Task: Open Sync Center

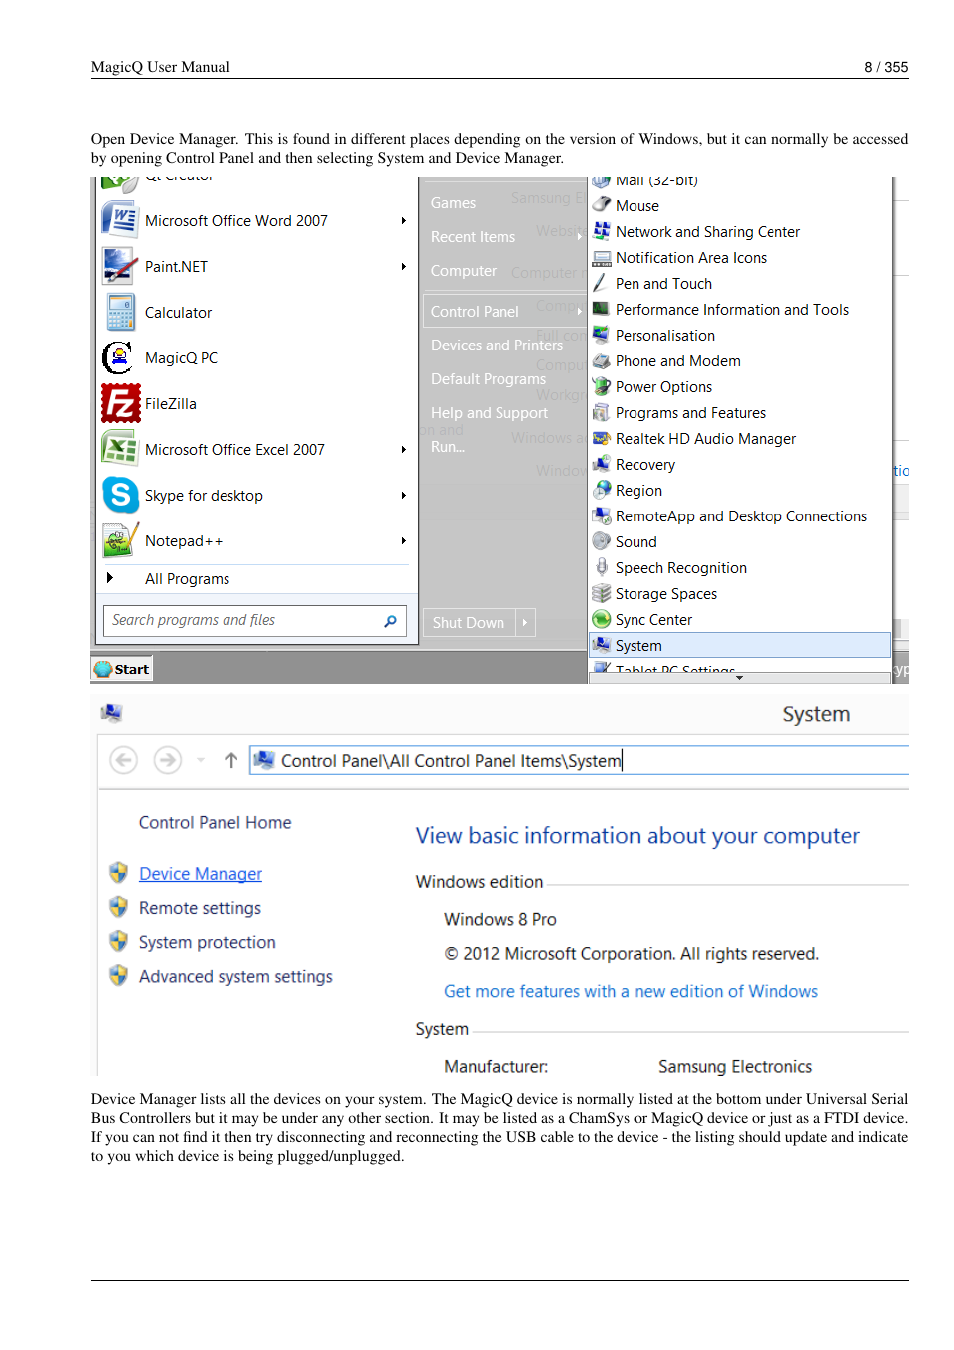Action: pos(654,619)
